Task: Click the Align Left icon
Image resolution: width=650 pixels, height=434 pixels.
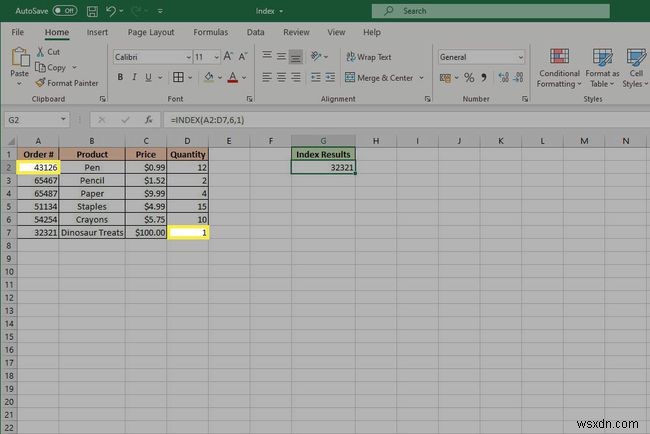Action: click(267, 78)
